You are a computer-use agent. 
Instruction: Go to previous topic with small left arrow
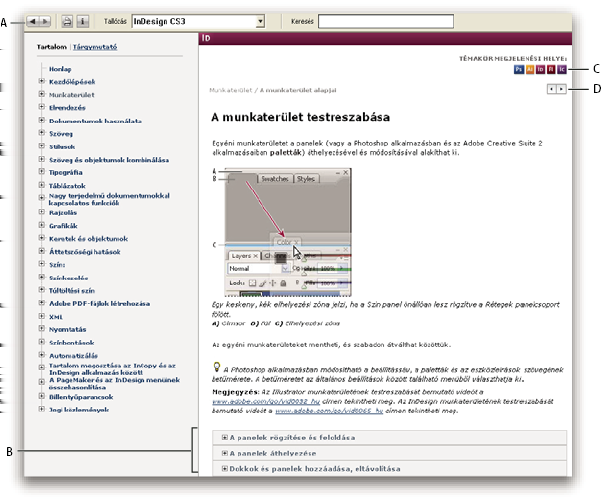(x=552, y=89)
